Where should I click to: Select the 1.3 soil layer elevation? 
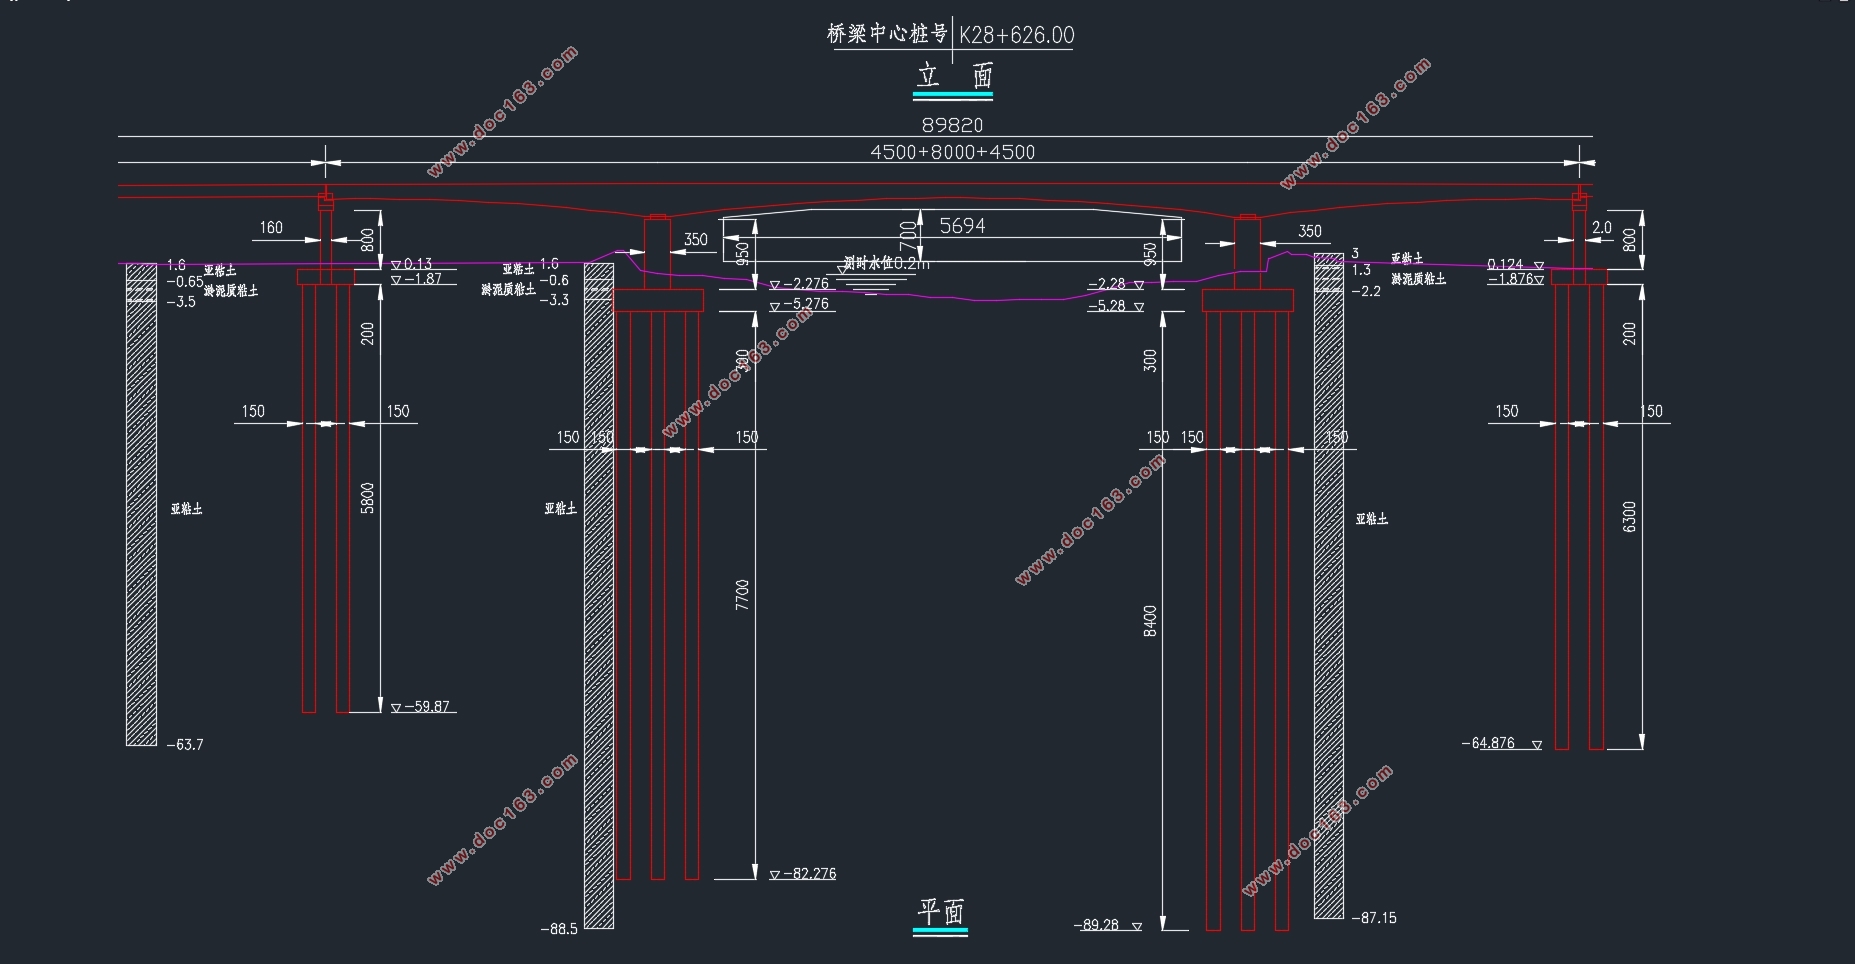coord(1361,270)
